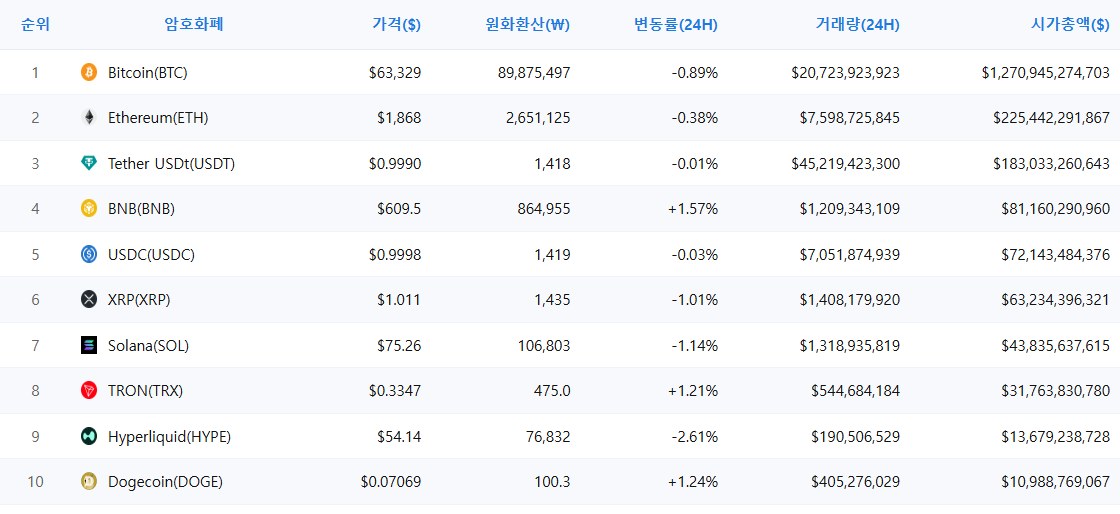
Task: Click the TRON red icon
Action: click(89, 390)
